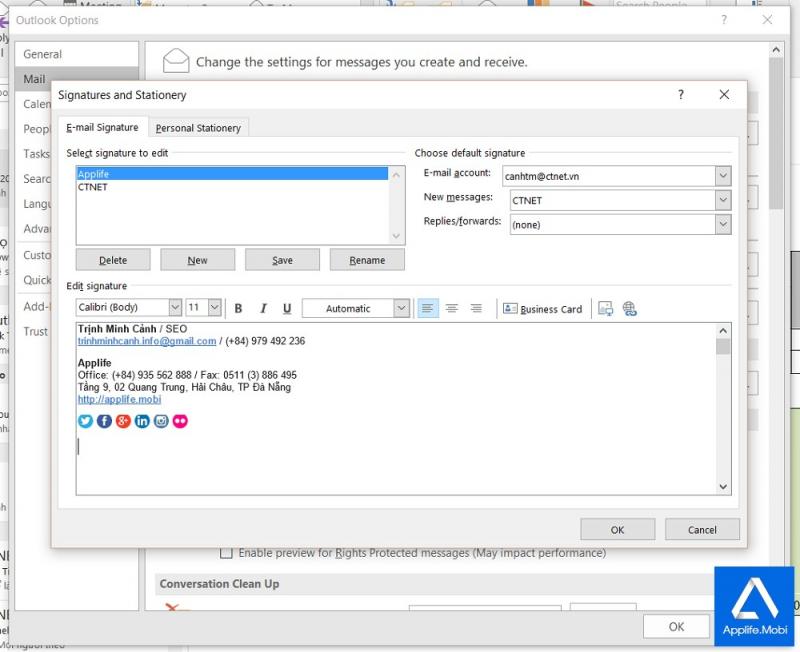Click the Facebook icon in signature
800x652 pixels.
(x=104, y=421)
